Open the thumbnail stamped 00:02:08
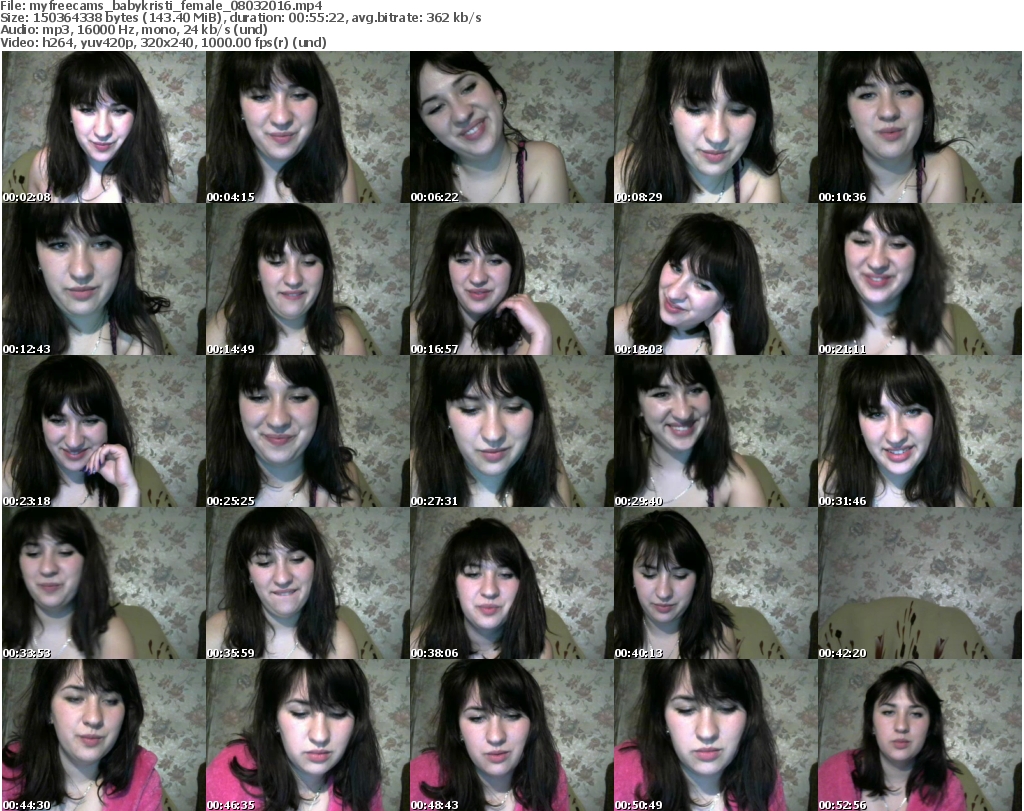Image resolution: width=1024 pixels, height=811 pixels. tap(104, 127)
